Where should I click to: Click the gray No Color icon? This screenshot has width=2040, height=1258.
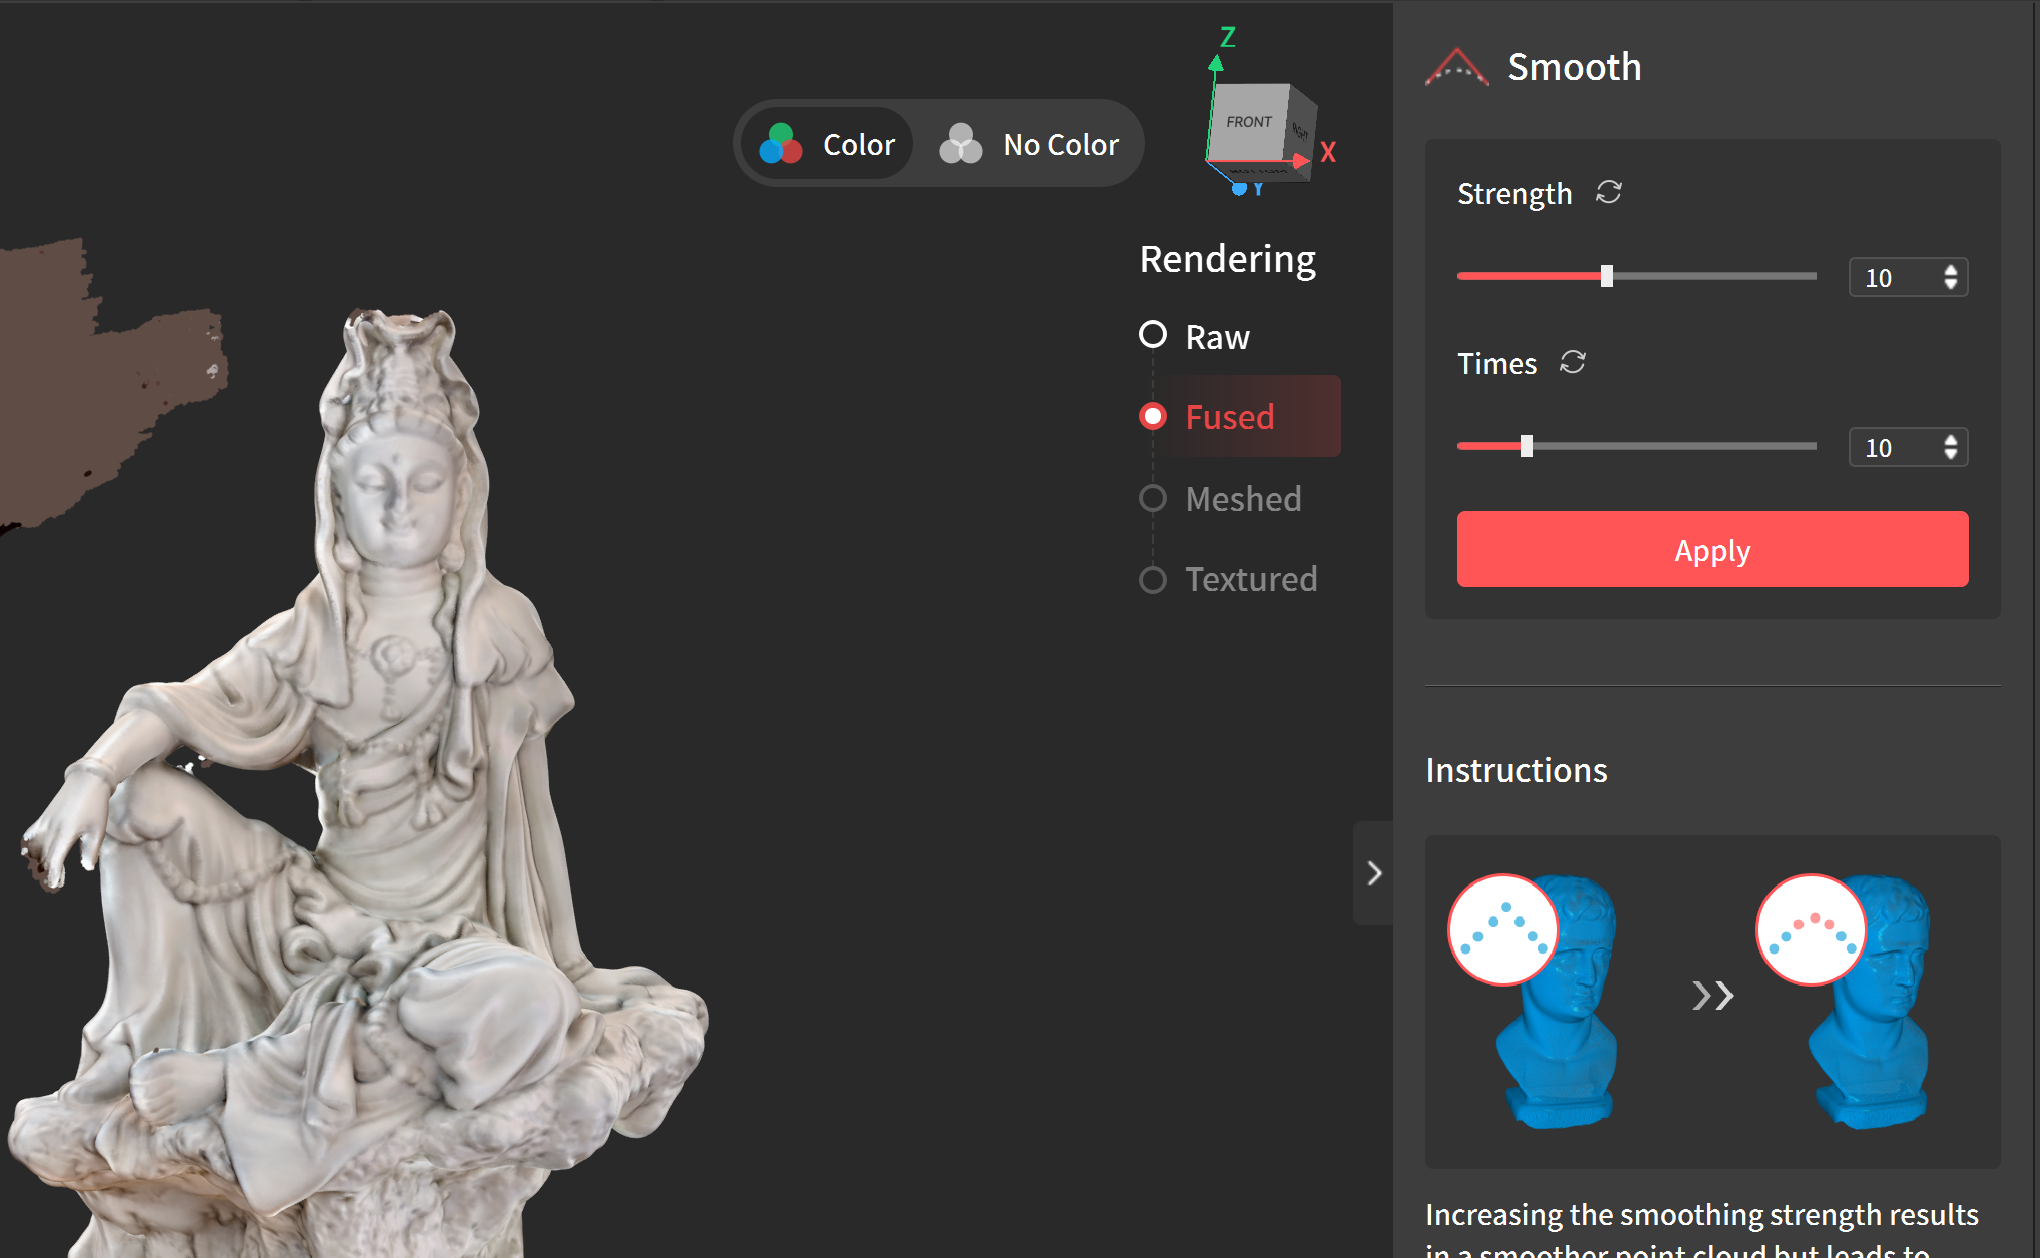click(961, 144)
